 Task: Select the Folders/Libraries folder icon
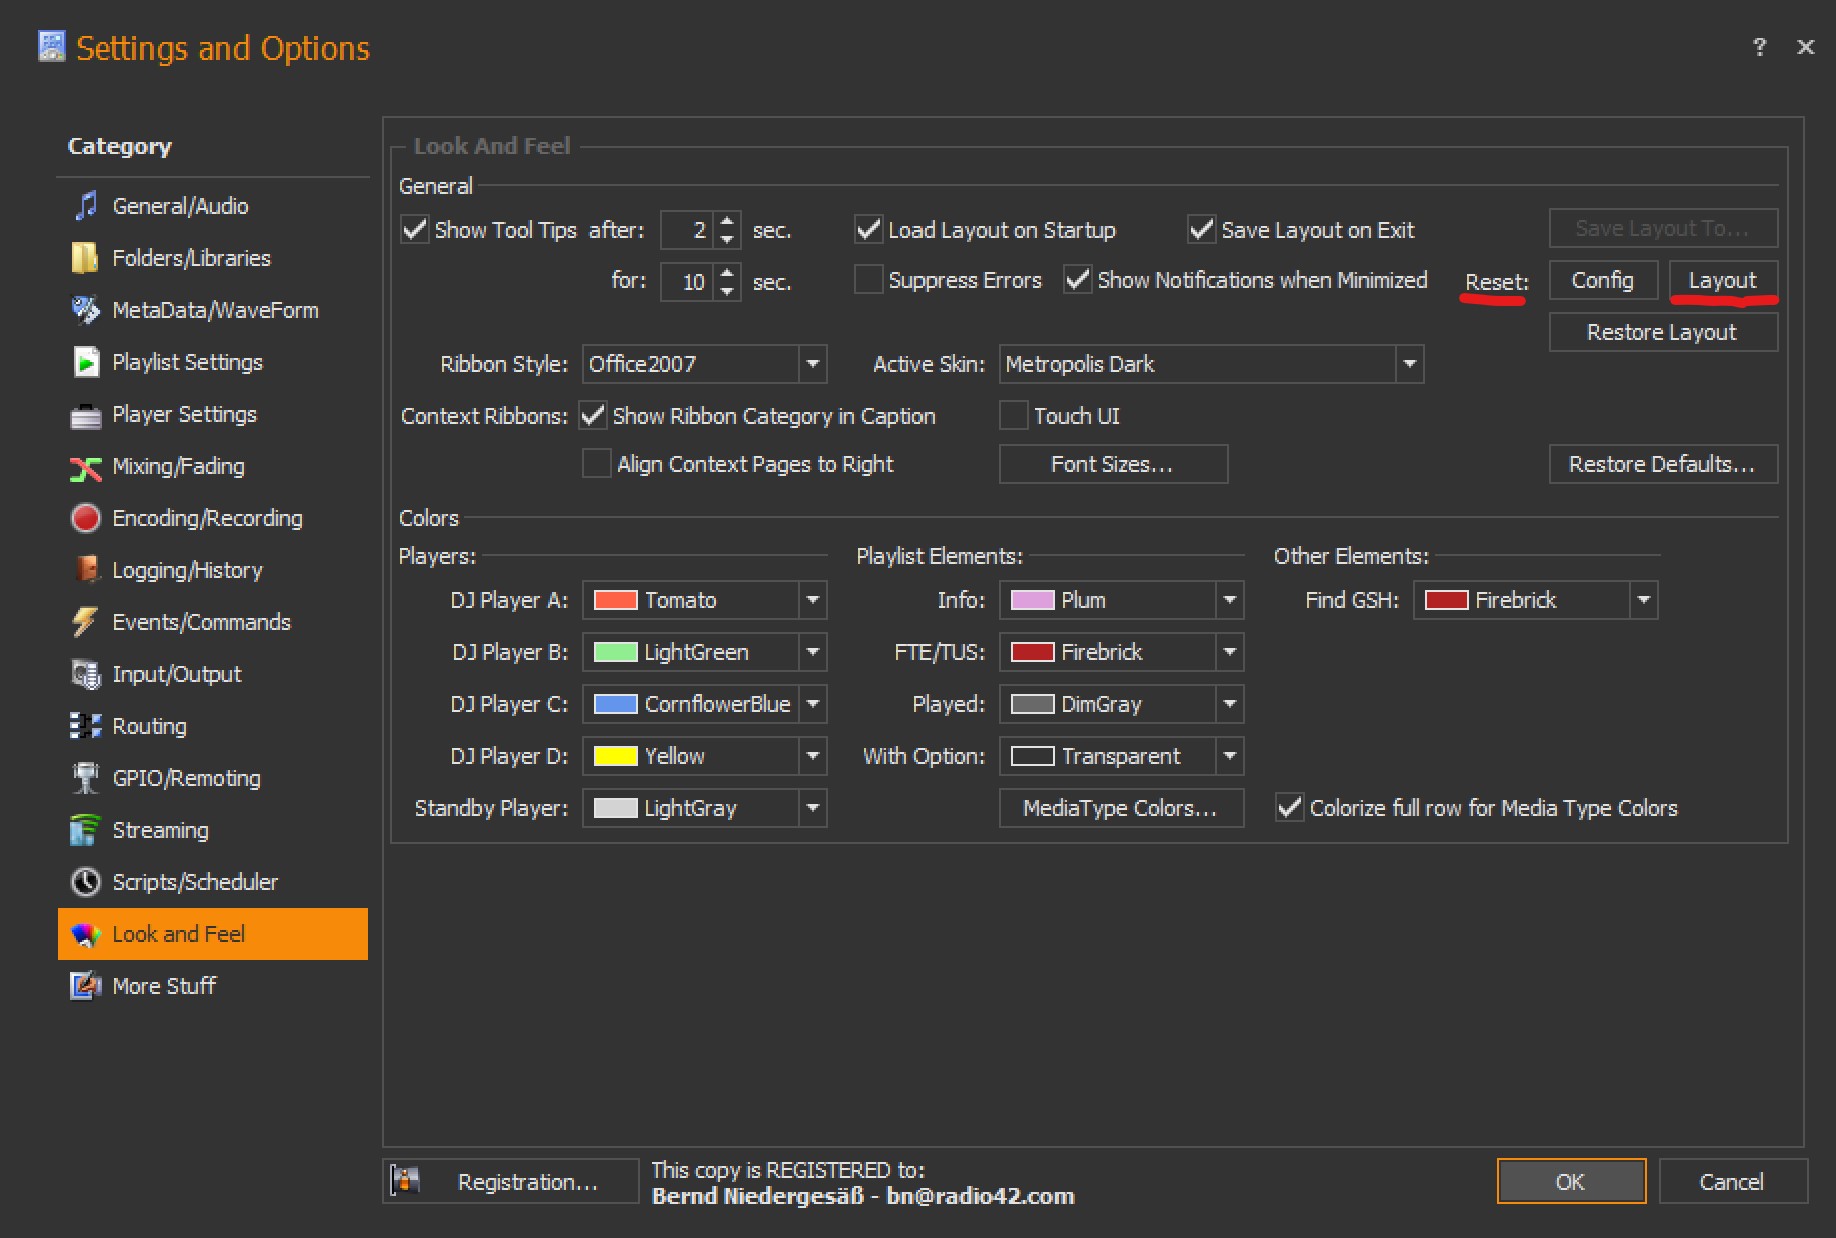point(85,258)
